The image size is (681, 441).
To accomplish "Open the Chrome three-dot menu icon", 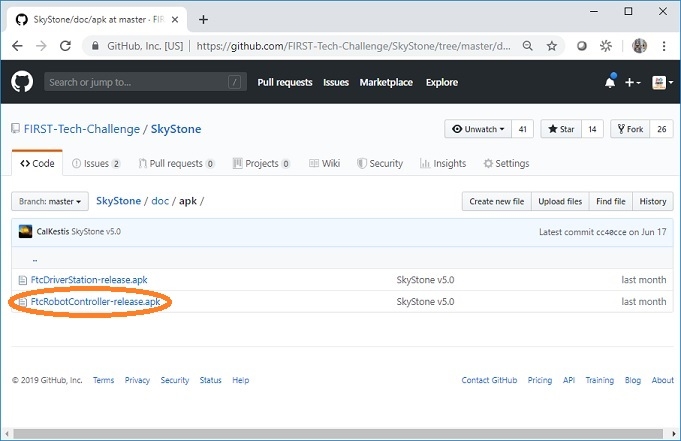I will click(665, 46).
